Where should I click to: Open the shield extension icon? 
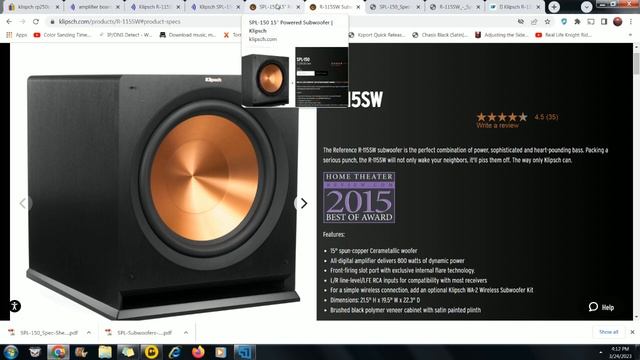pyautogui.click(x=564, y=22)
